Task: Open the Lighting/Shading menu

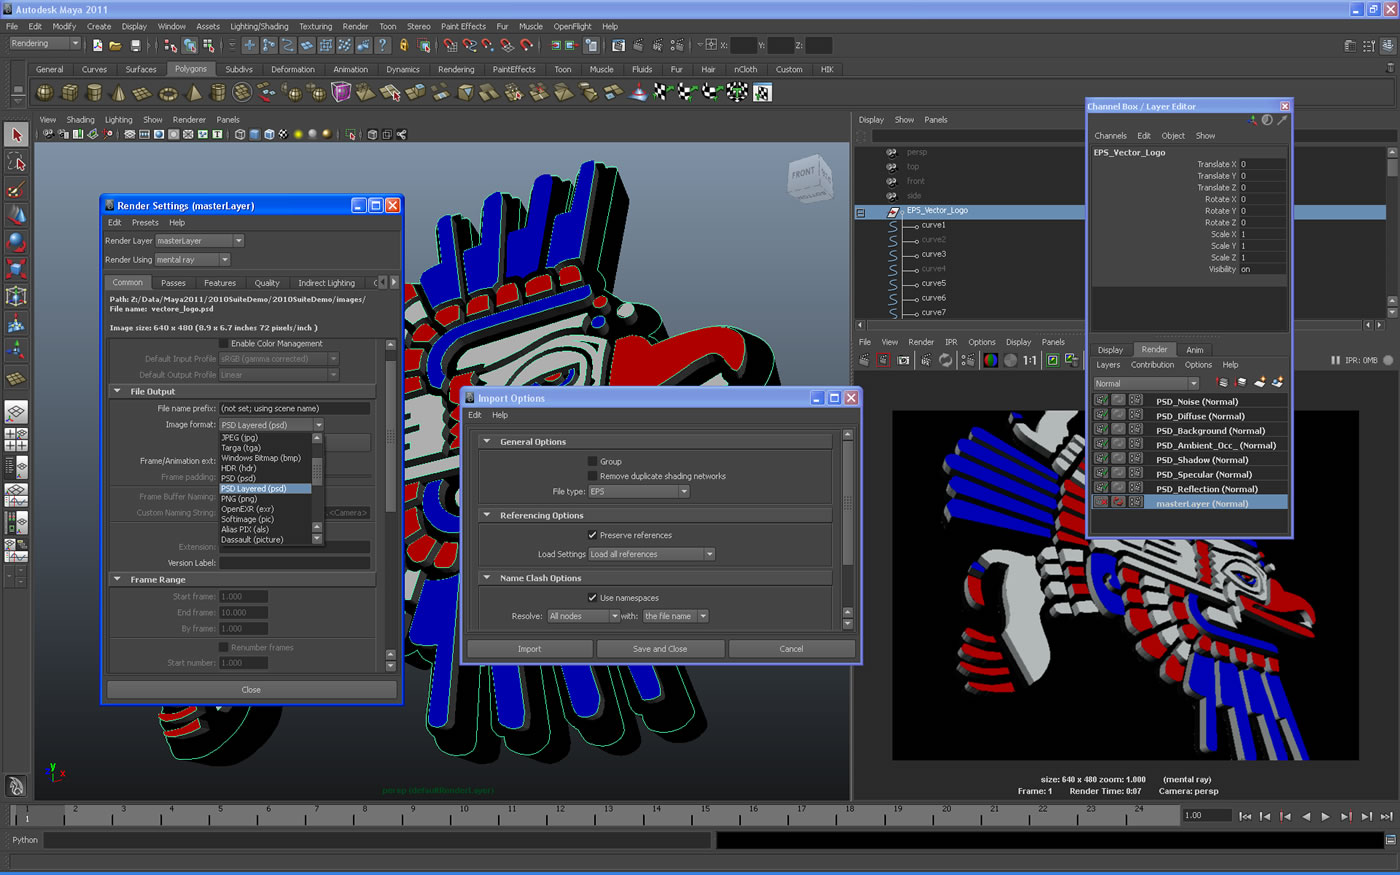Action: [259, 26]
